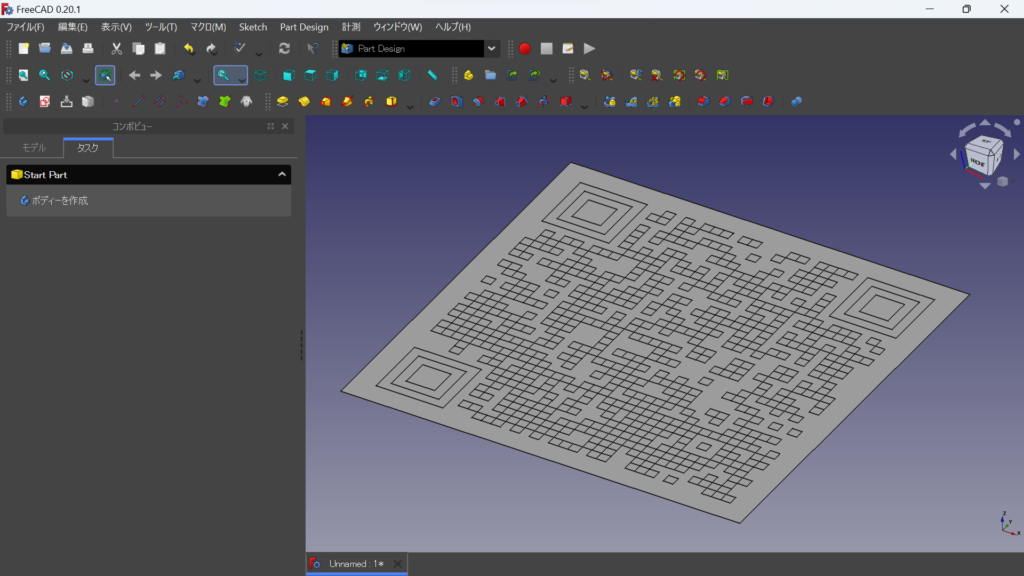Stop macro recording square button
This screenshot has height=576, width=1024.
(x=547, y=48)
